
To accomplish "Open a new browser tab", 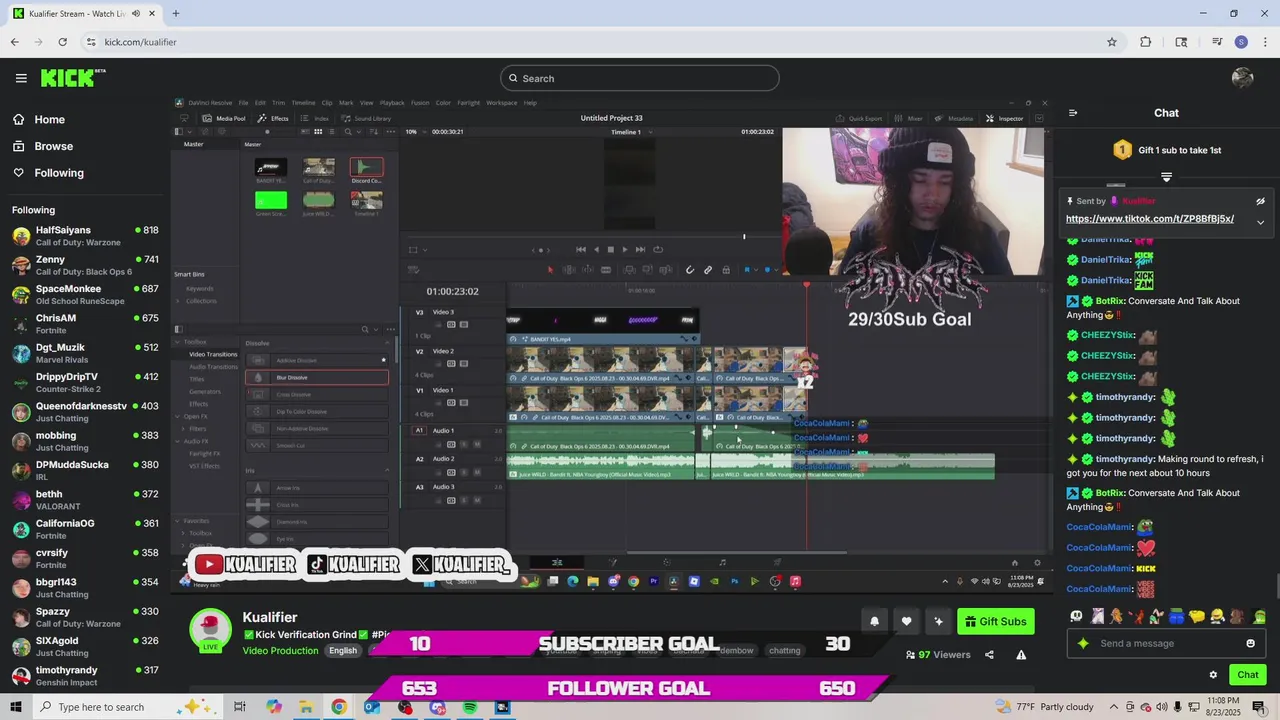I will tap(175, 14).
